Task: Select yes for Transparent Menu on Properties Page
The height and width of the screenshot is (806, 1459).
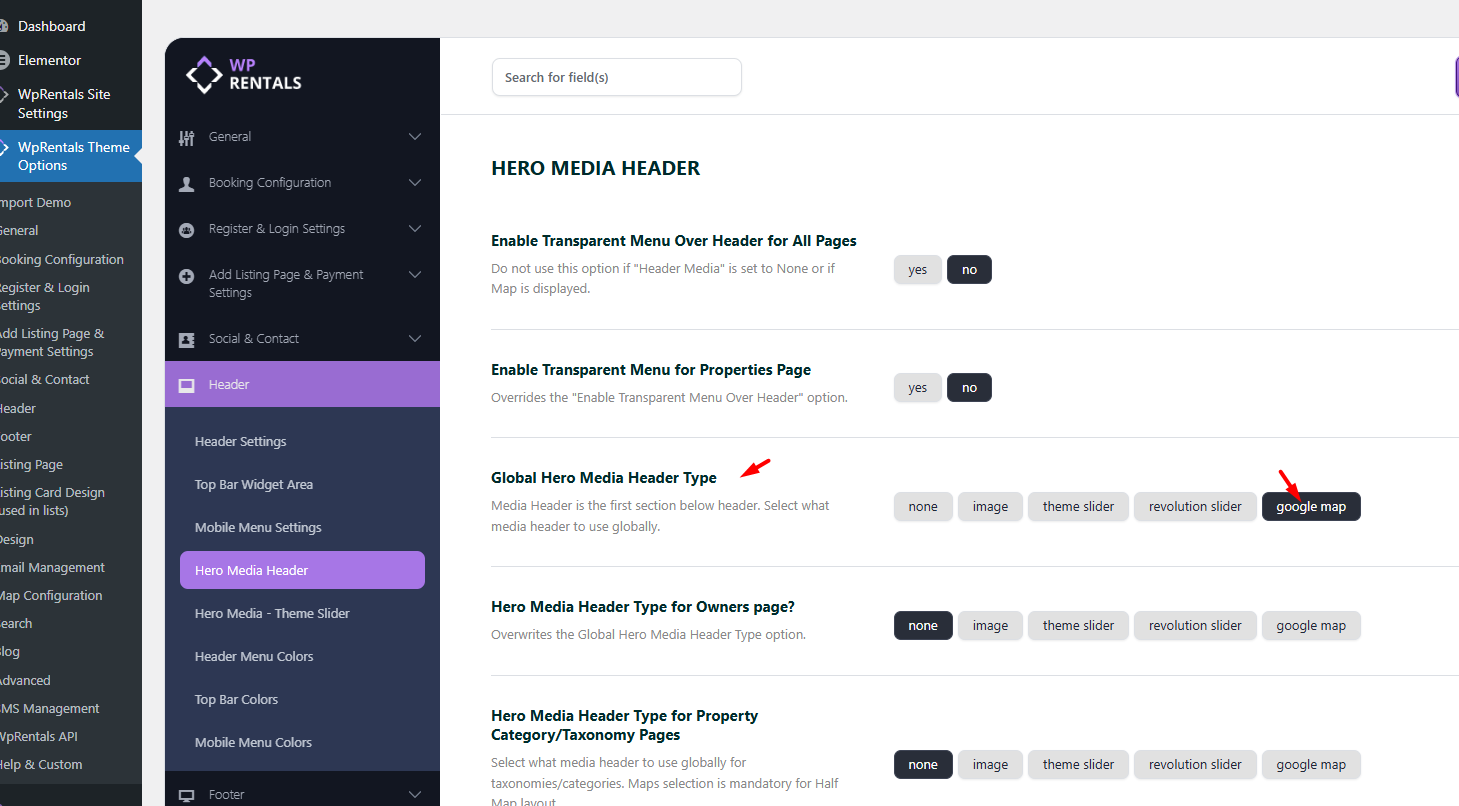Action: [917, 388]
